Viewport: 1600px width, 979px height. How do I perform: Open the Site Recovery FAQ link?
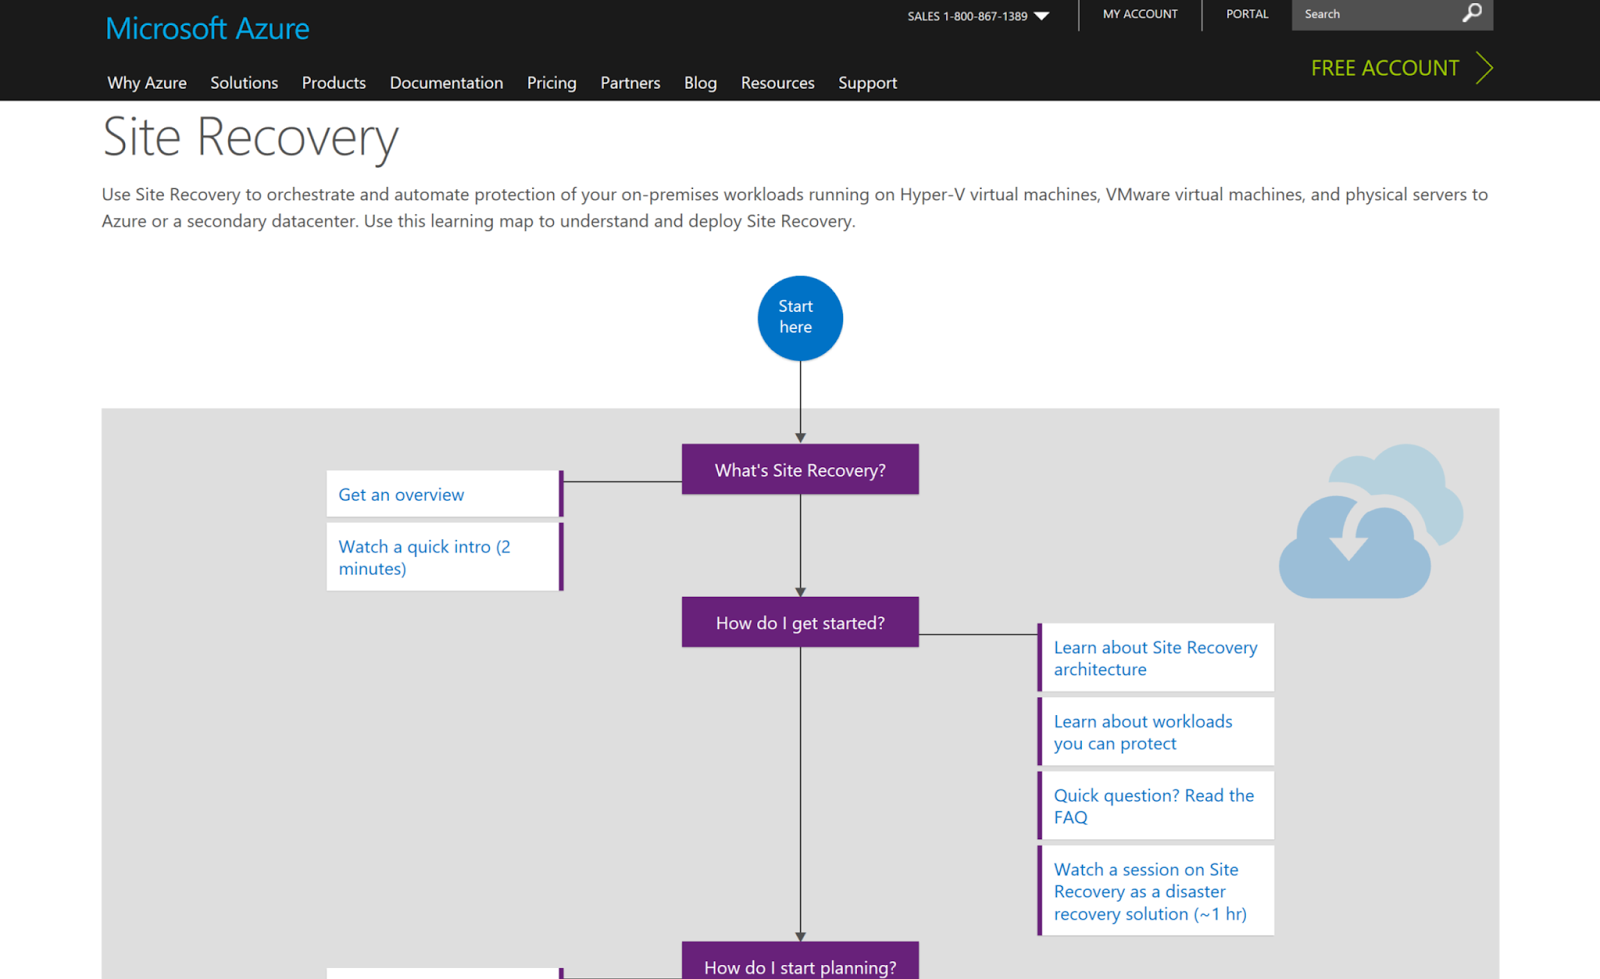coord(1153,806)
